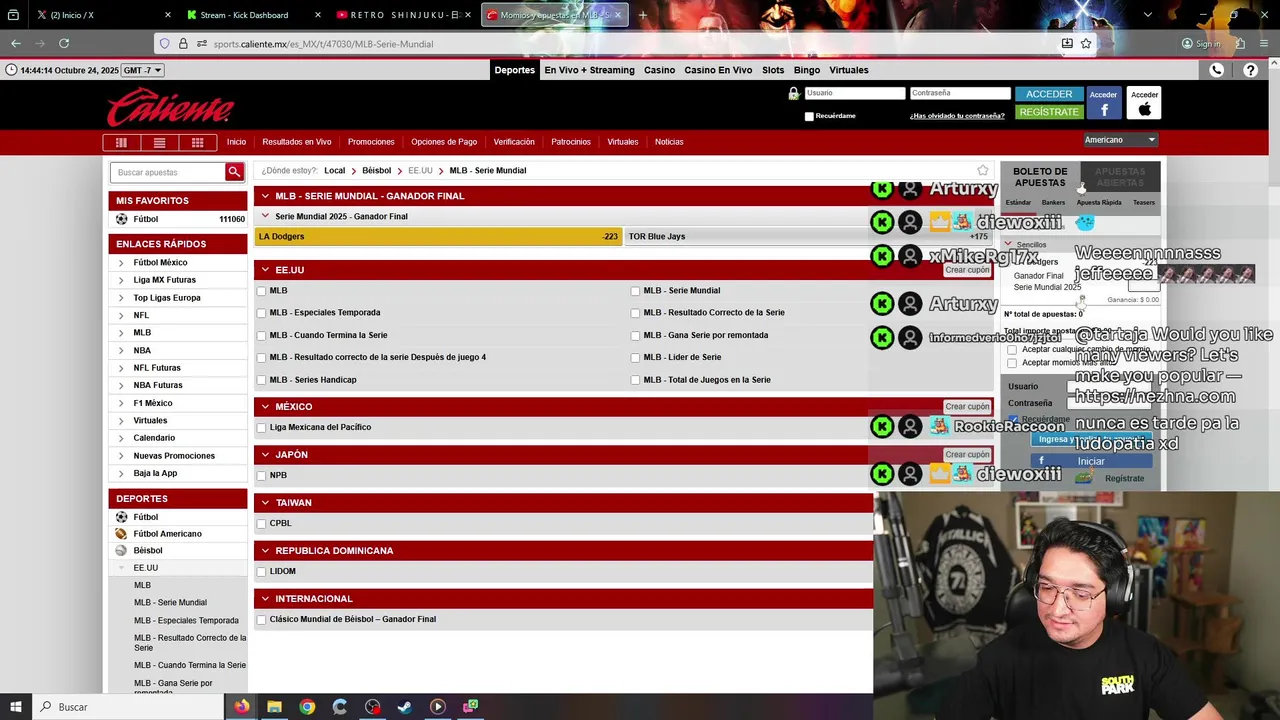Viewport: 1280px width, 720px height.
Task: Open the help question mark icon
Action: tap(1251, 70)
